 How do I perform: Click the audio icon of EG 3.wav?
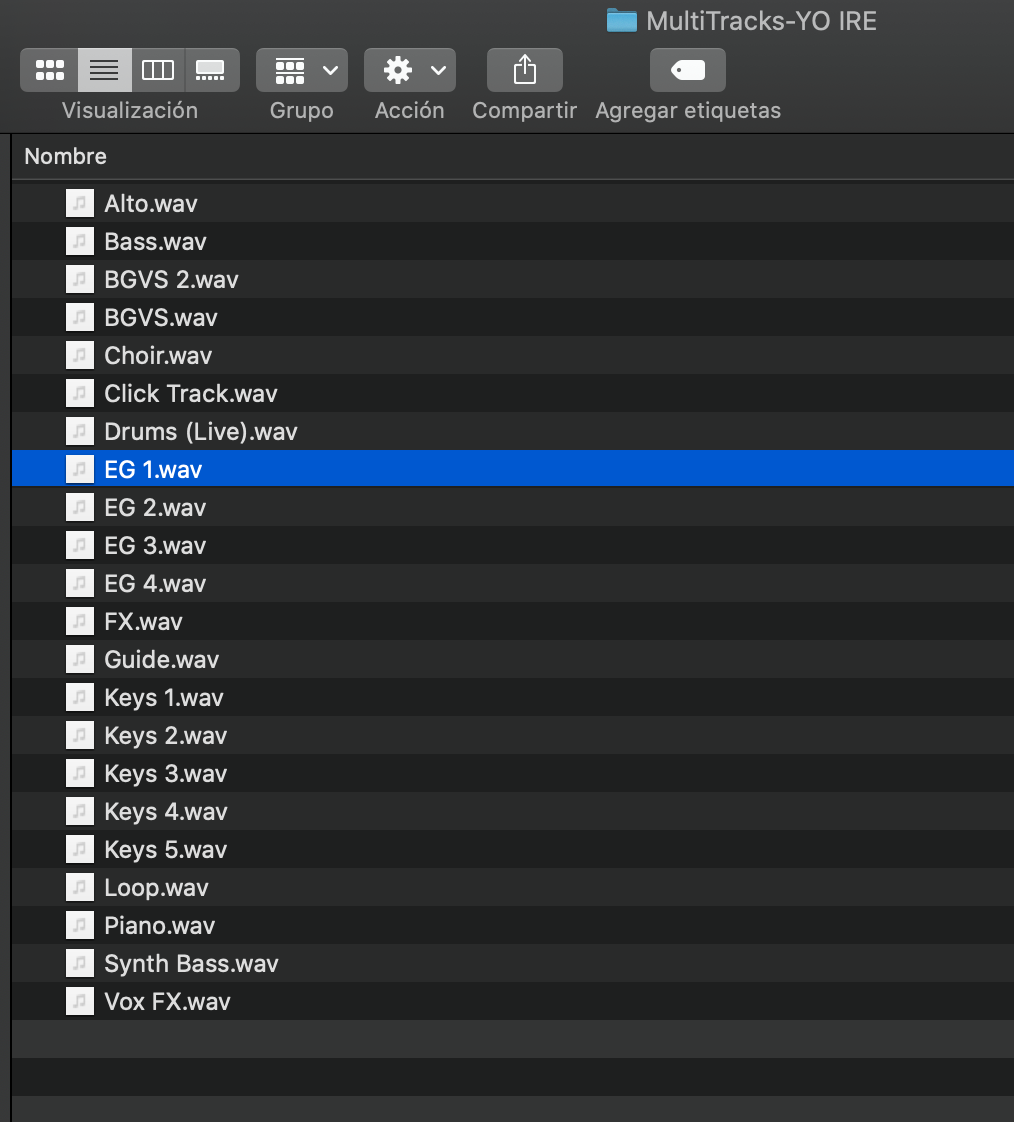point(80,545)
